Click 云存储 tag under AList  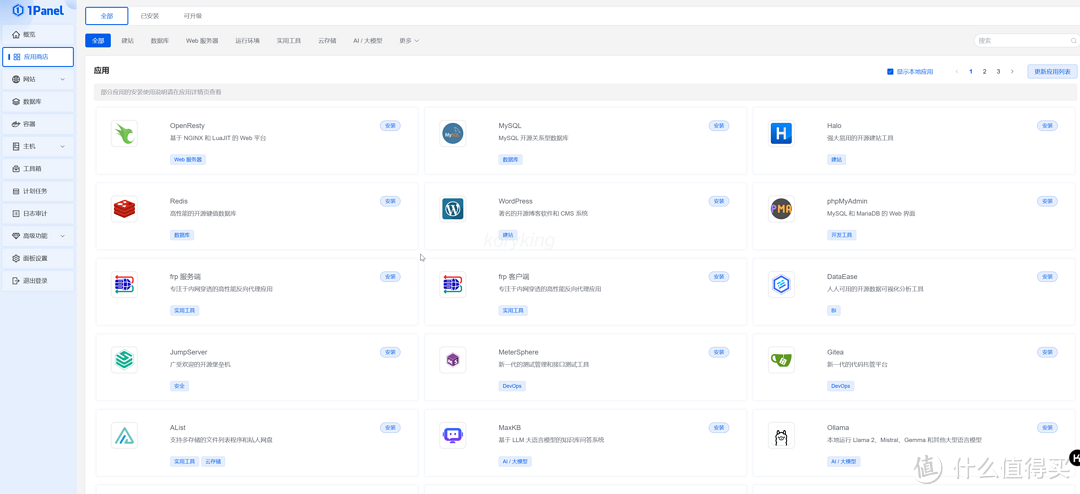point(213,461)
